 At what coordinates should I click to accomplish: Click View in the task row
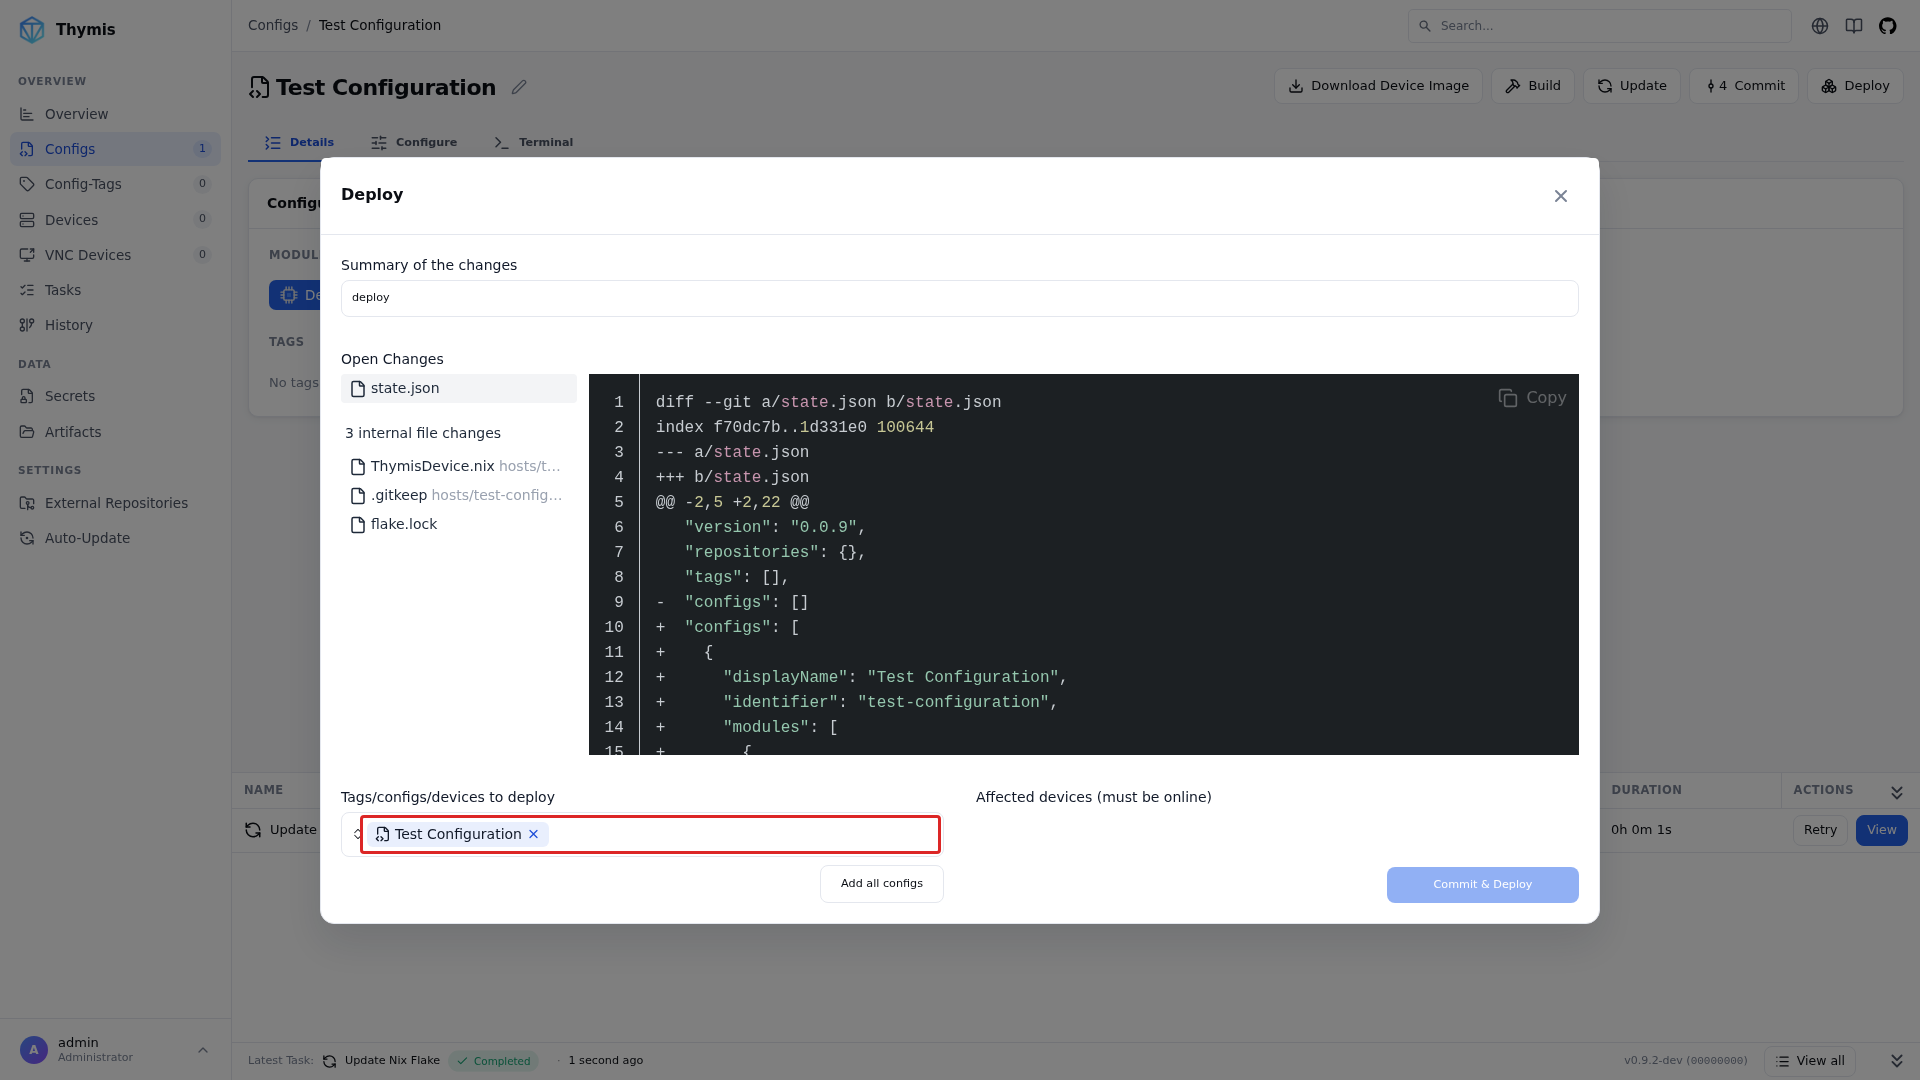(x=1882, y=830)
